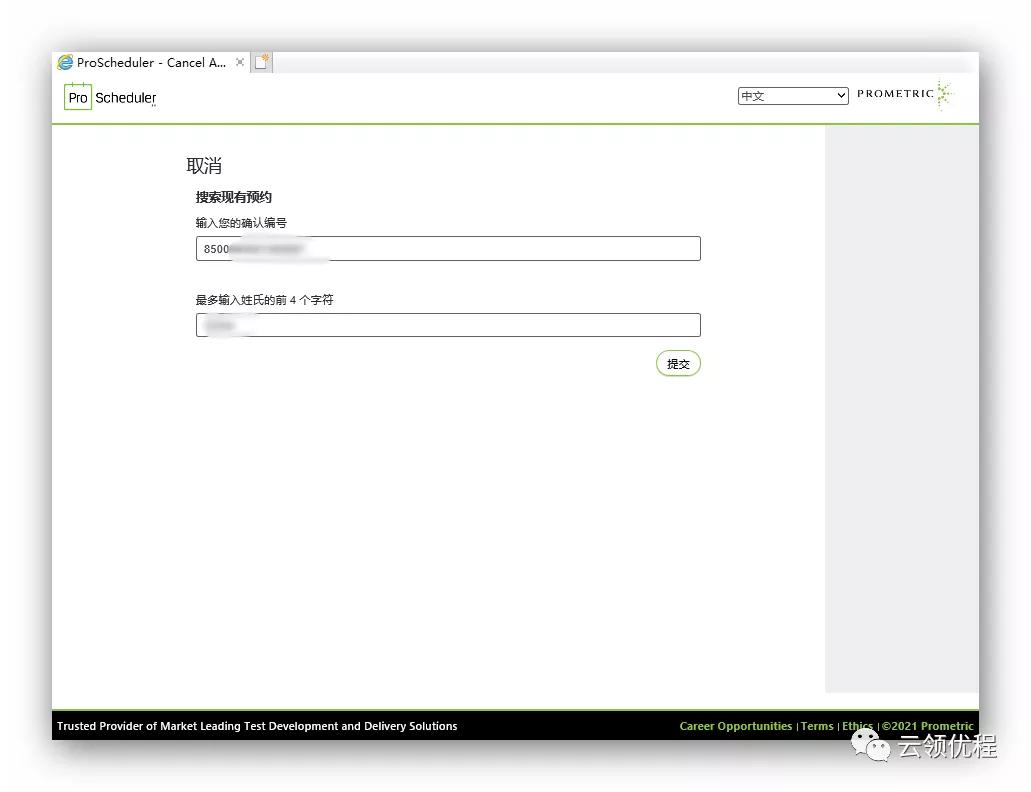Close the ProScheduler browser tab

tap(240, 62)
